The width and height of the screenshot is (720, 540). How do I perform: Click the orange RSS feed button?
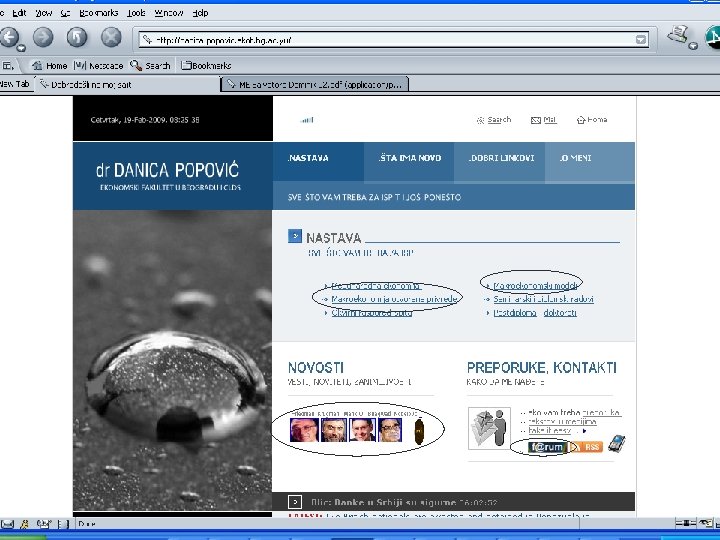(x=586, y=447)
